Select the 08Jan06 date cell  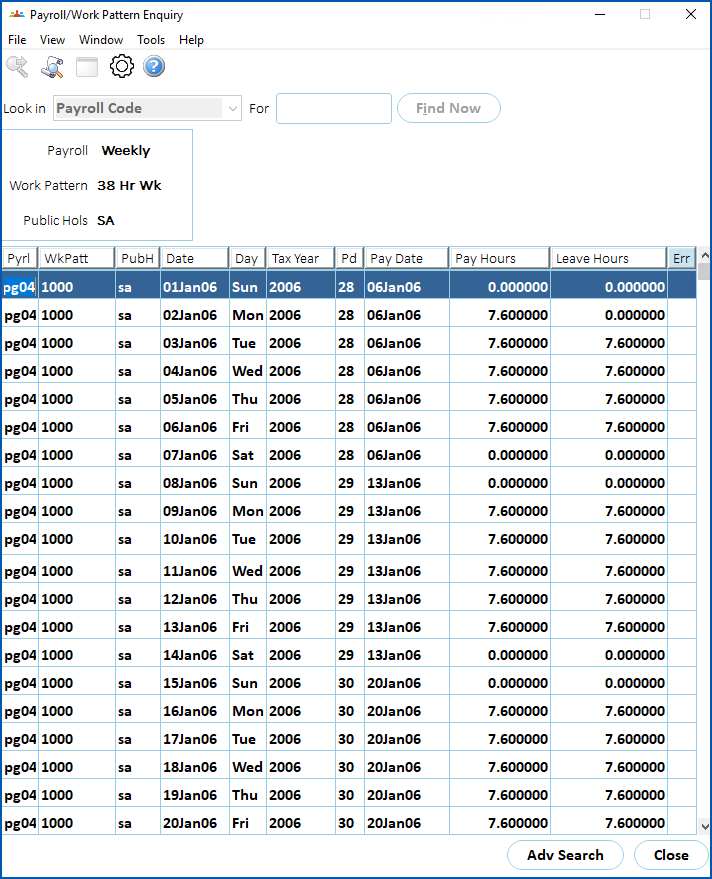click(x=195, y=483)
